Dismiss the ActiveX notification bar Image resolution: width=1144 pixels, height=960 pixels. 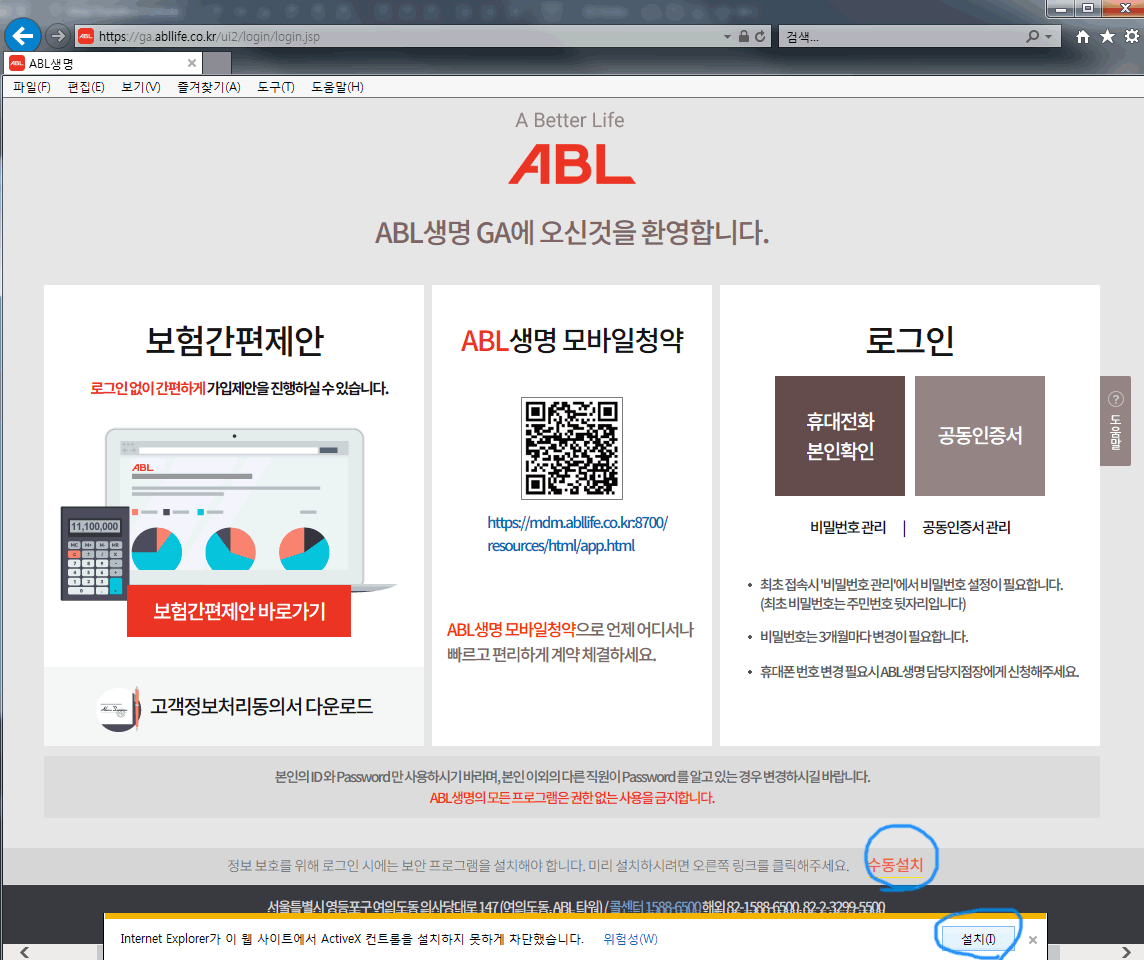click(1032, 940)
